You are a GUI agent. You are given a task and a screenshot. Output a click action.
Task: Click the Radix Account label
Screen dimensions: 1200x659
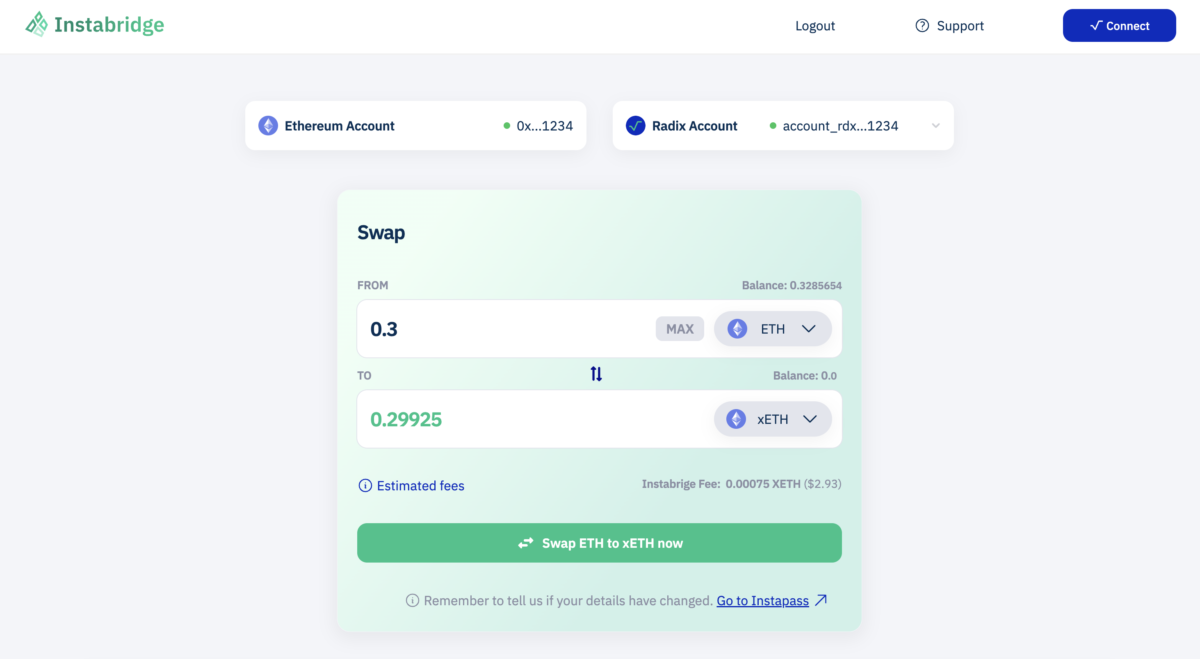click(x=695, y=126)
